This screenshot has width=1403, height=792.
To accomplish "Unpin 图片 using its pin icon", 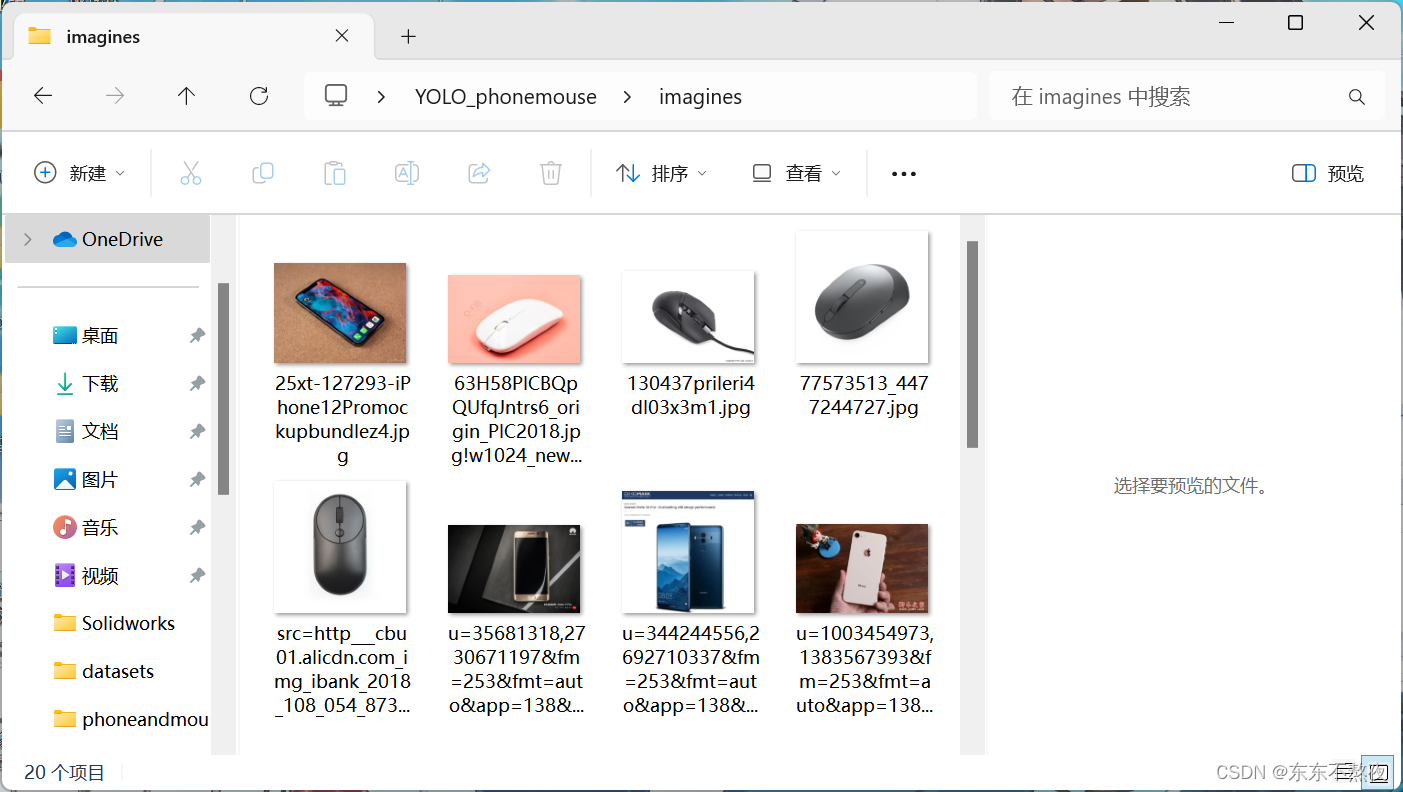I will point(197,480).
